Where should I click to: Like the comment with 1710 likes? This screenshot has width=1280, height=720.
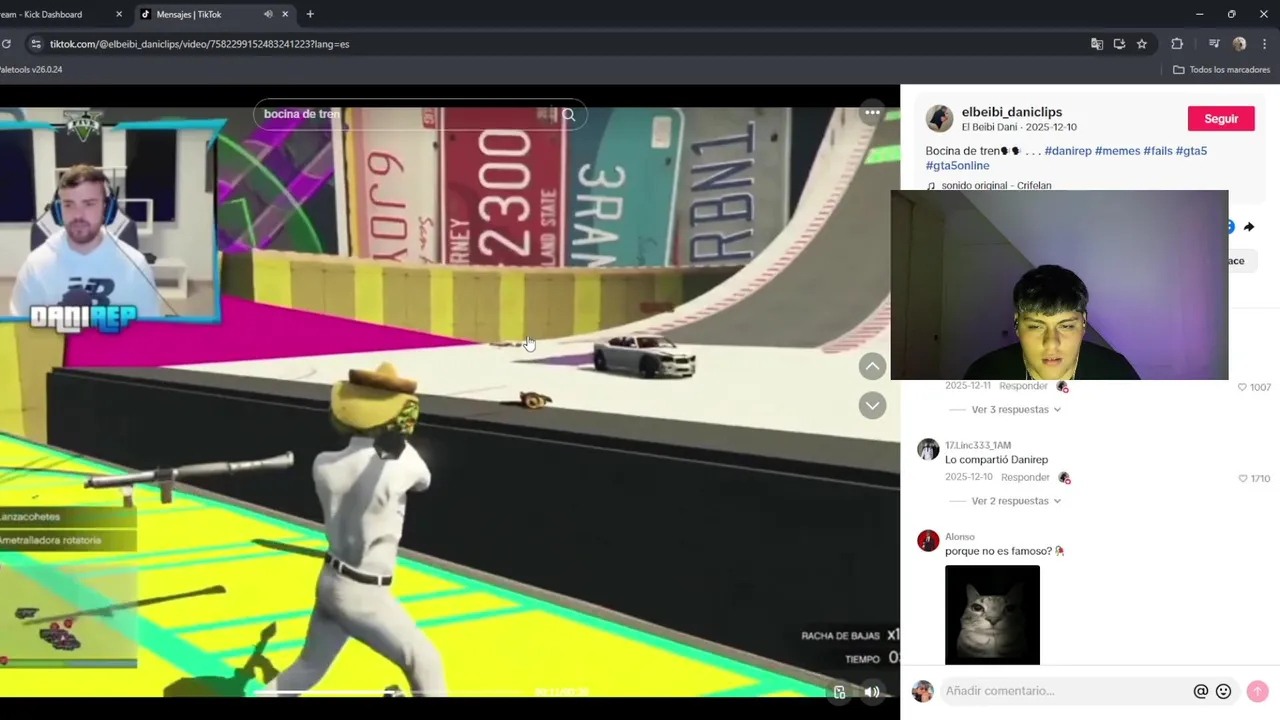coord(1243,479)
